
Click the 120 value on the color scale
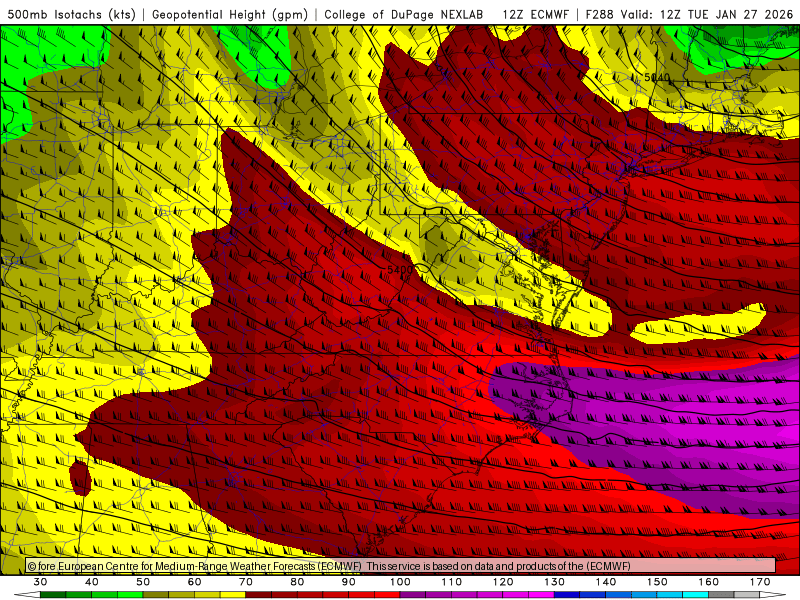(x=503, y=582)
